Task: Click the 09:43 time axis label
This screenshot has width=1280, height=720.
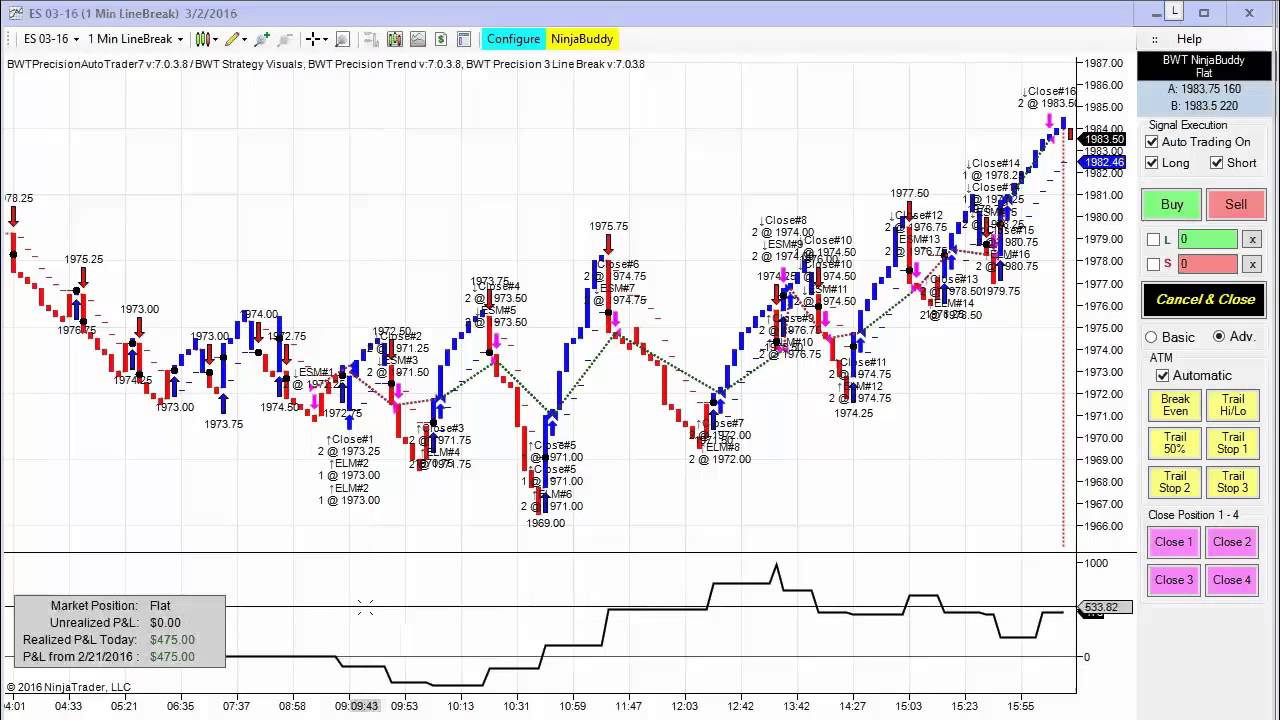Action: [365, 706]
